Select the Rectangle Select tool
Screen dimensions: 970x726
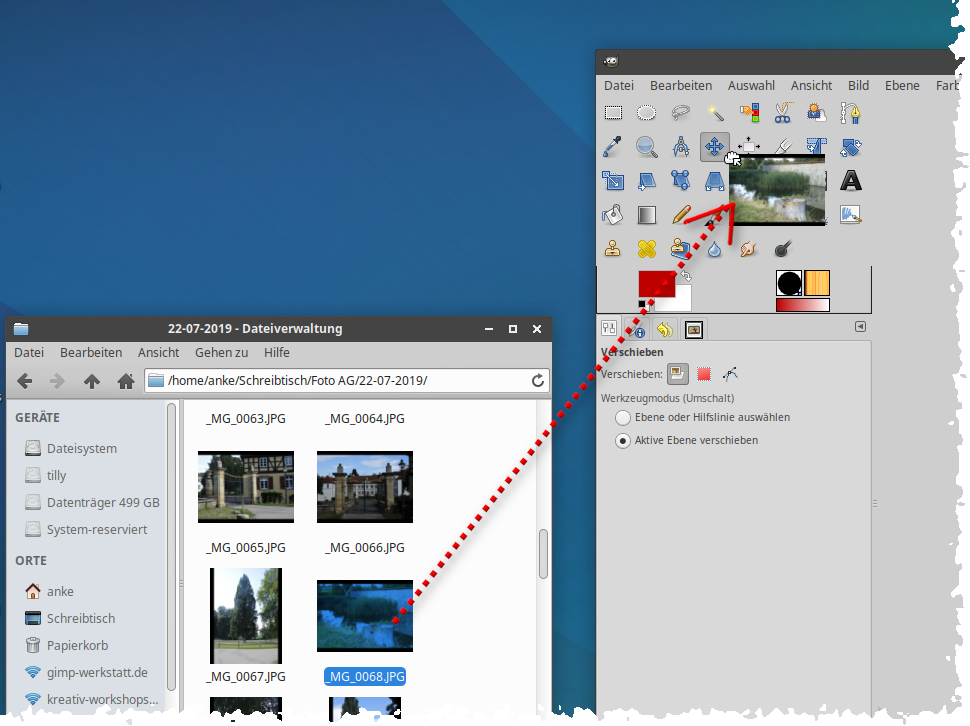point(613,113)
